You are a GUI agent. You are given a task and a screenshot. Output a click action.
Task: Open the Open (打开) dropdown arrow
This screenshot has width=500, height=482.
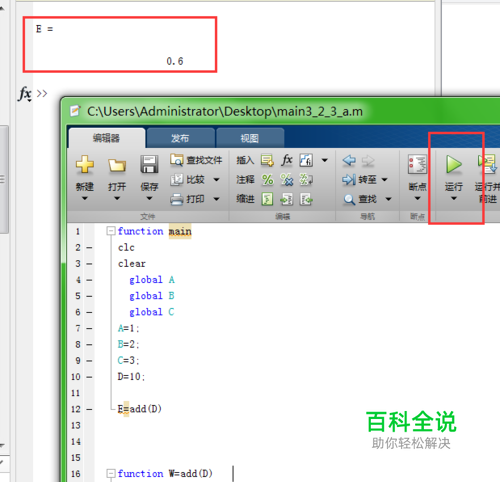pos(117,199)
